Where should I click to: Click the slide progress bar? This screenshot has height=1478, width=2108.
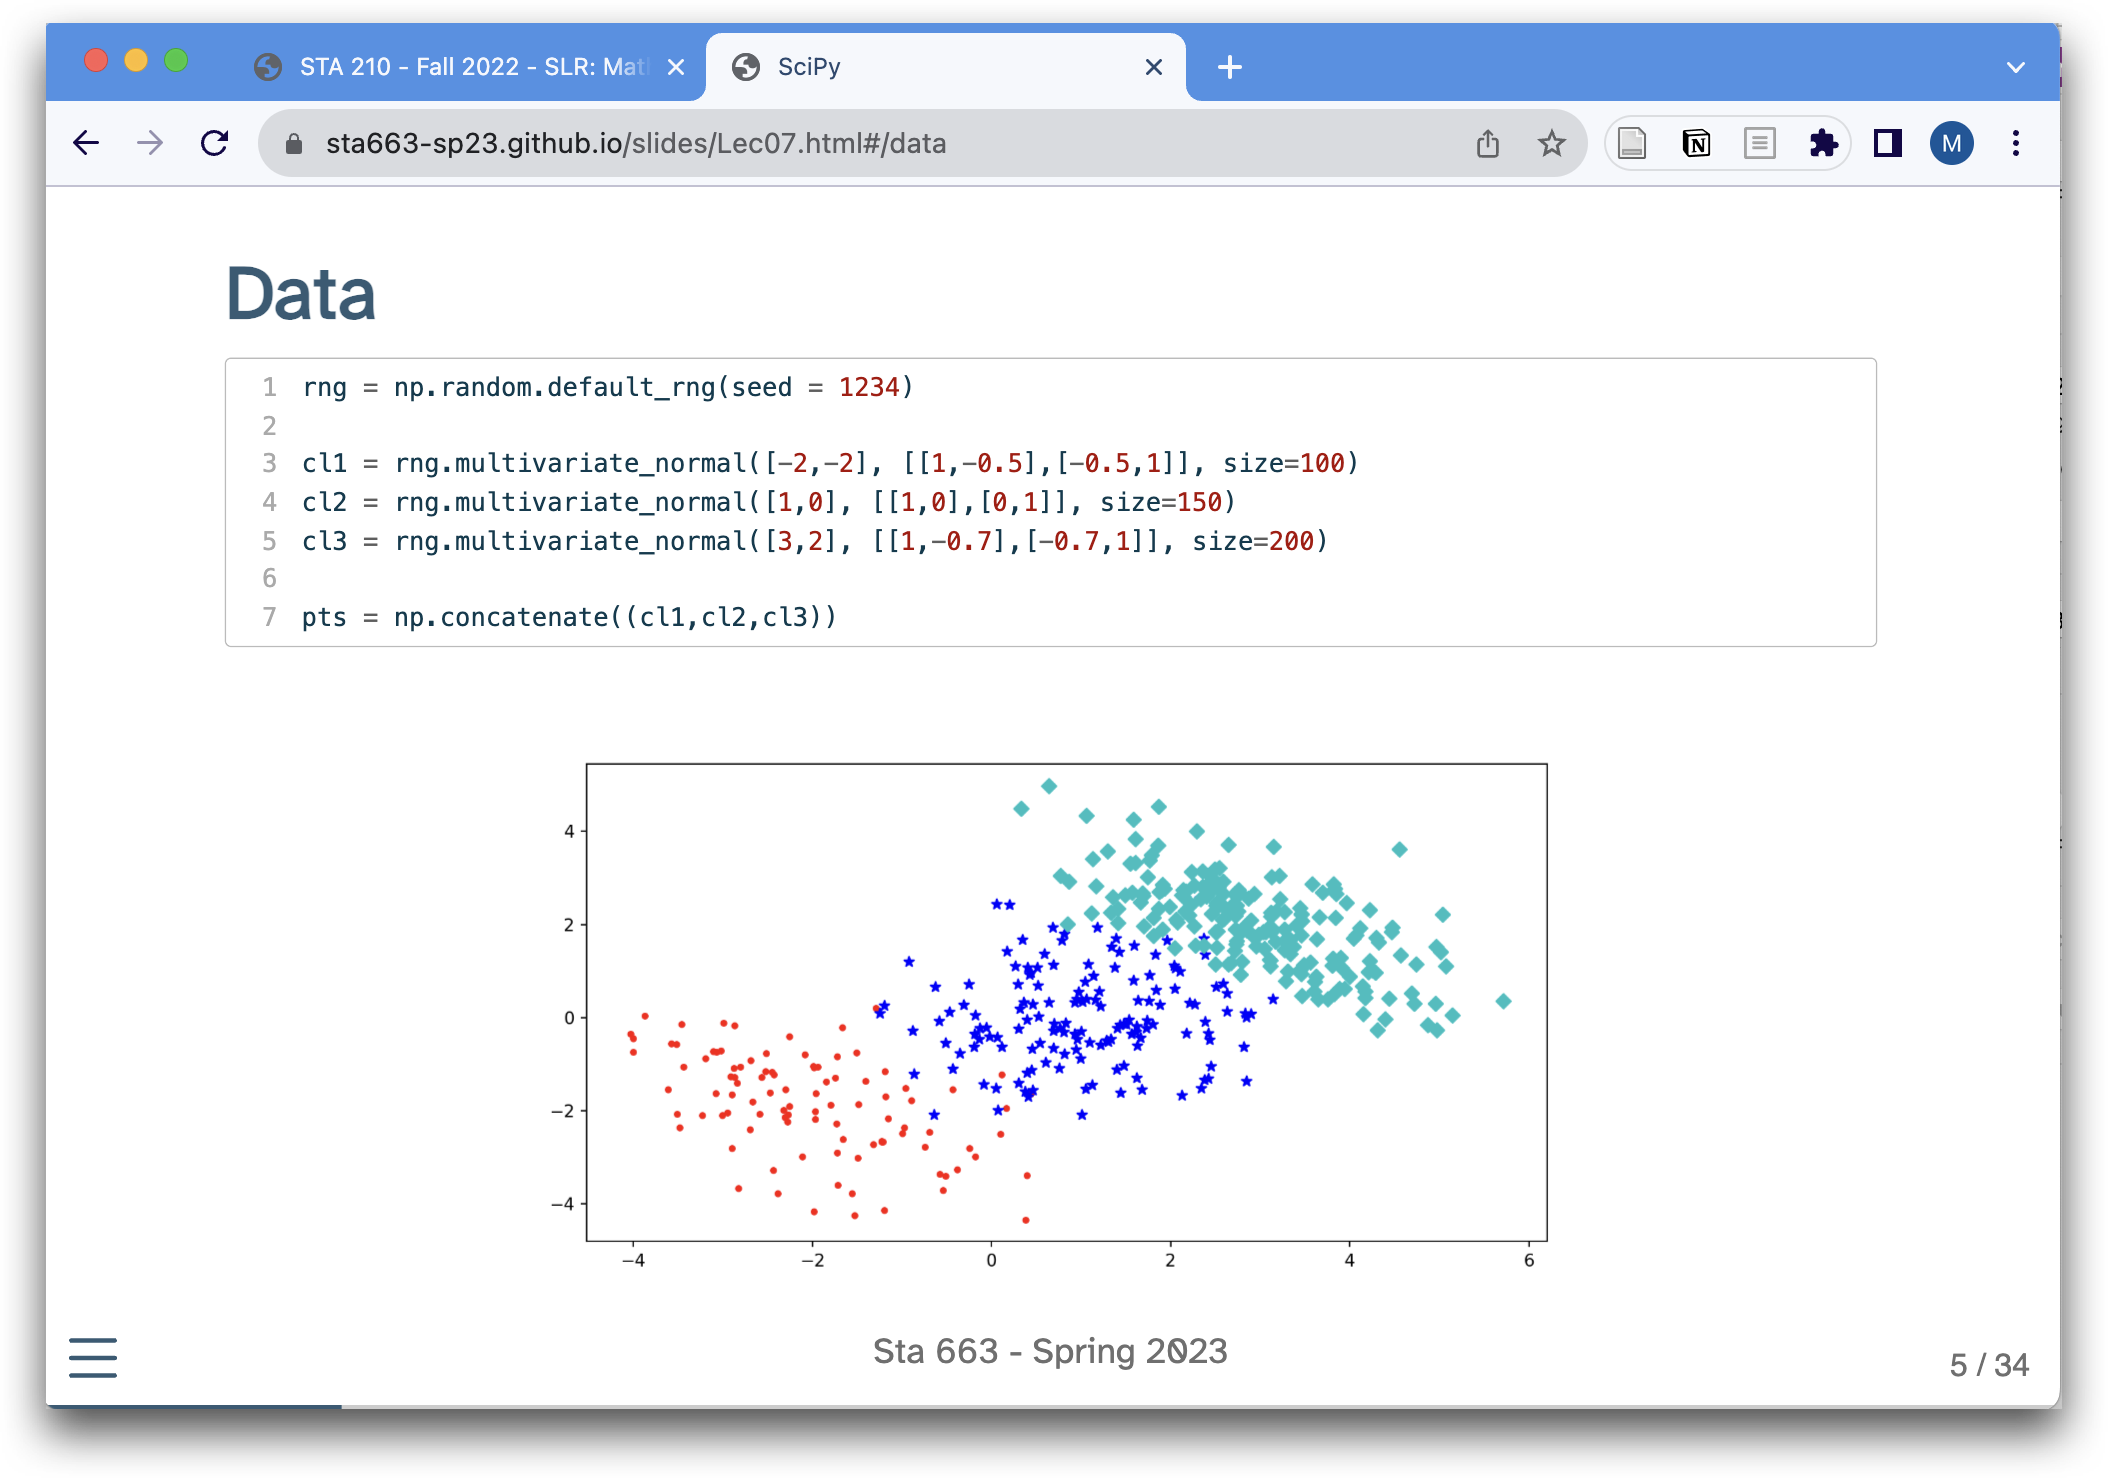point(1053,1406)
